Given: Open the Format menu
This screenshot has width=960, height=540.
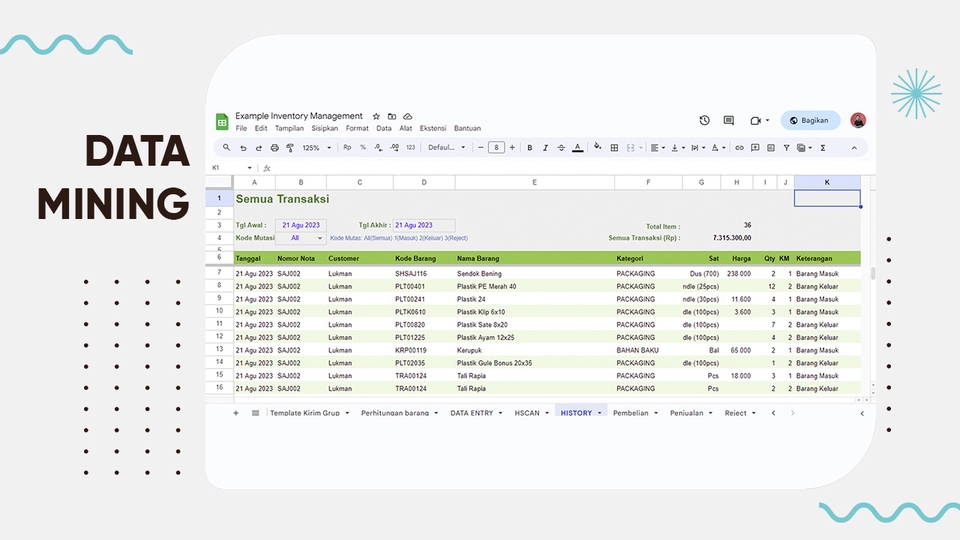Looking at the screenshot, I should (x=357, y=129).
